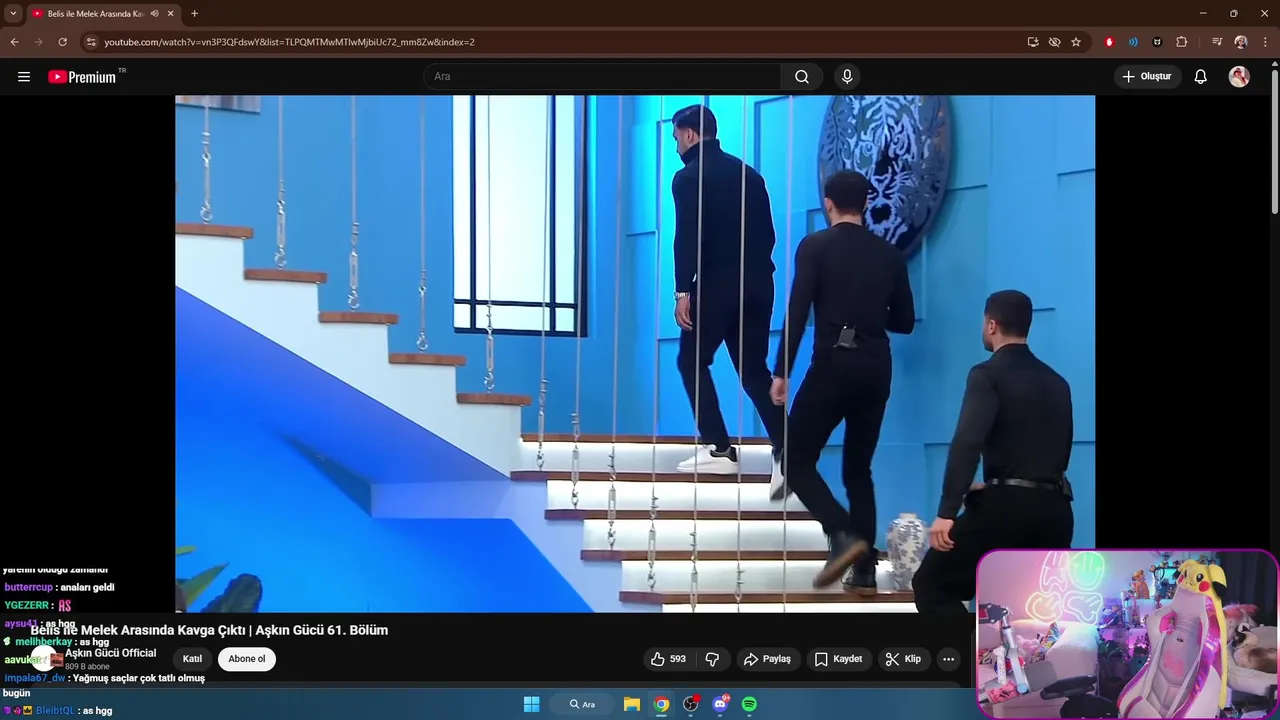Open the YouTube account avatar menu
1280x720 pixels.
[x=1239, y=77]
